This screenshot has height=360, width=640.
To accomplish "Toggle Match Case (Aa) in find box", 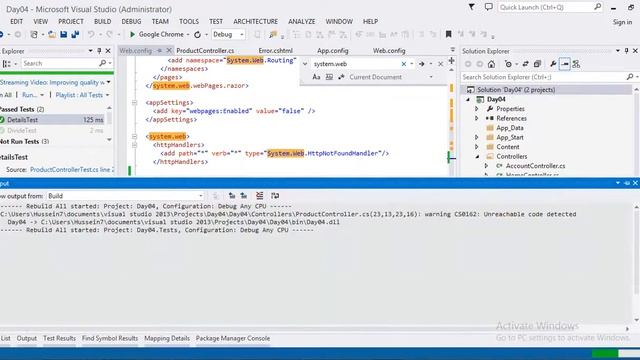I will tap(316, 77).
